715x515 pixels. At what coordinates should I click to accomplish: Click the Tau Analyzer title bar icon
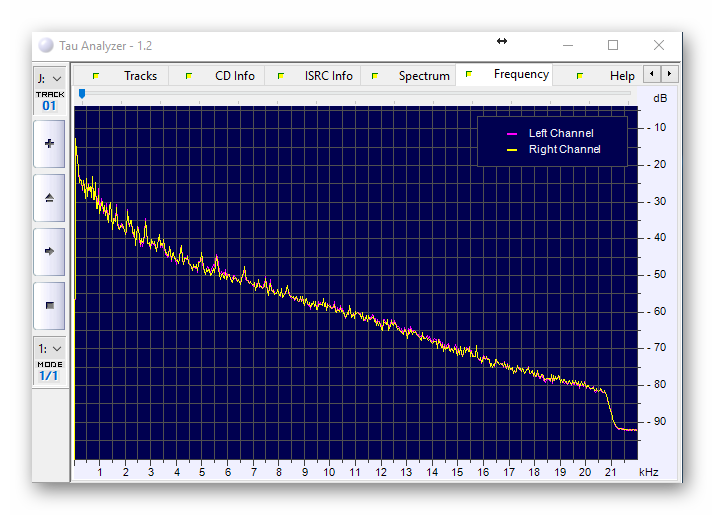point(46,46)
